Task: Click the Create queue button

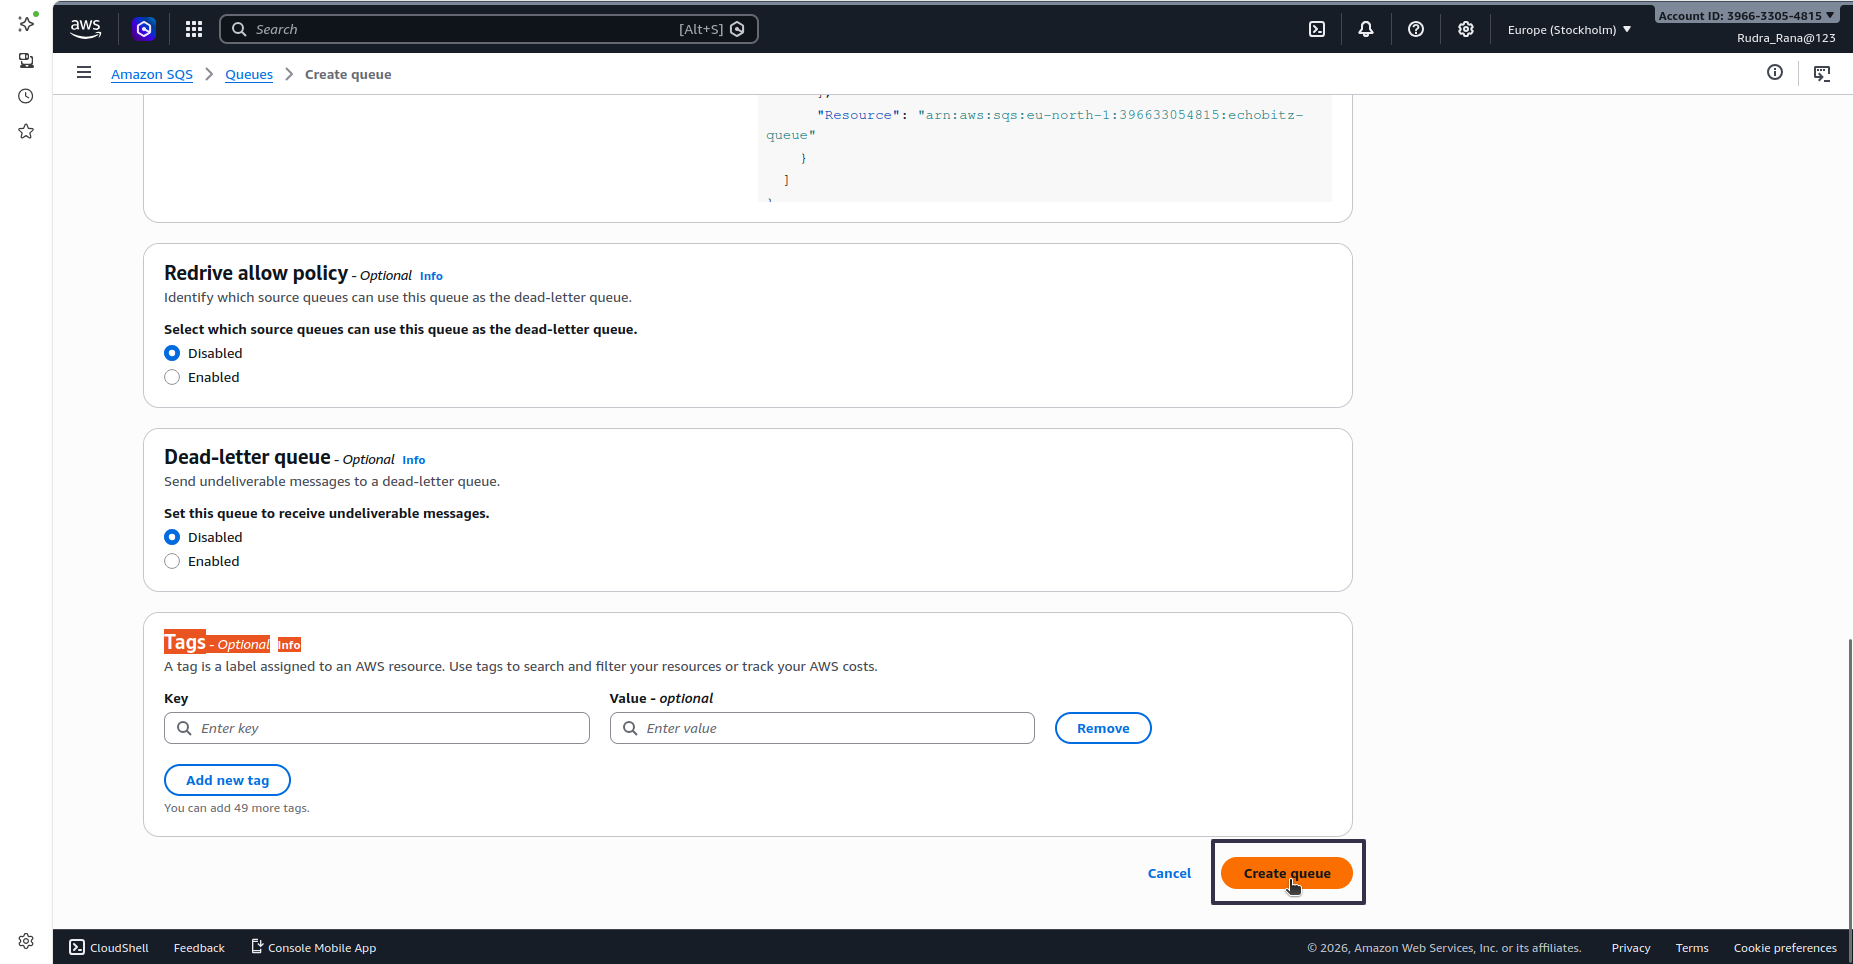Action: pos(1287,873)
